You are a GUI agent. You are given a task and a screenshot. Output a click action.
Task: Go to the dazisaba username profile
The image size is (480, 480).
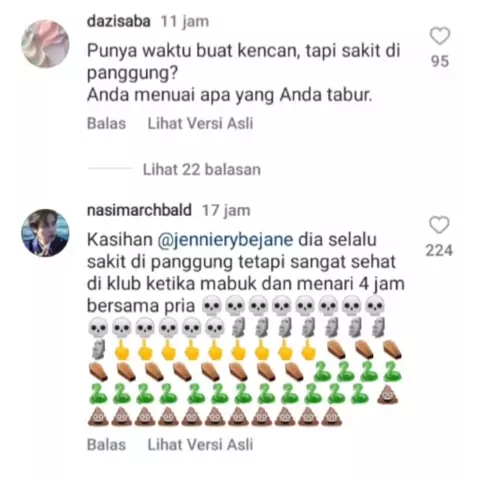pyautogui.click(x=119, y=21)
